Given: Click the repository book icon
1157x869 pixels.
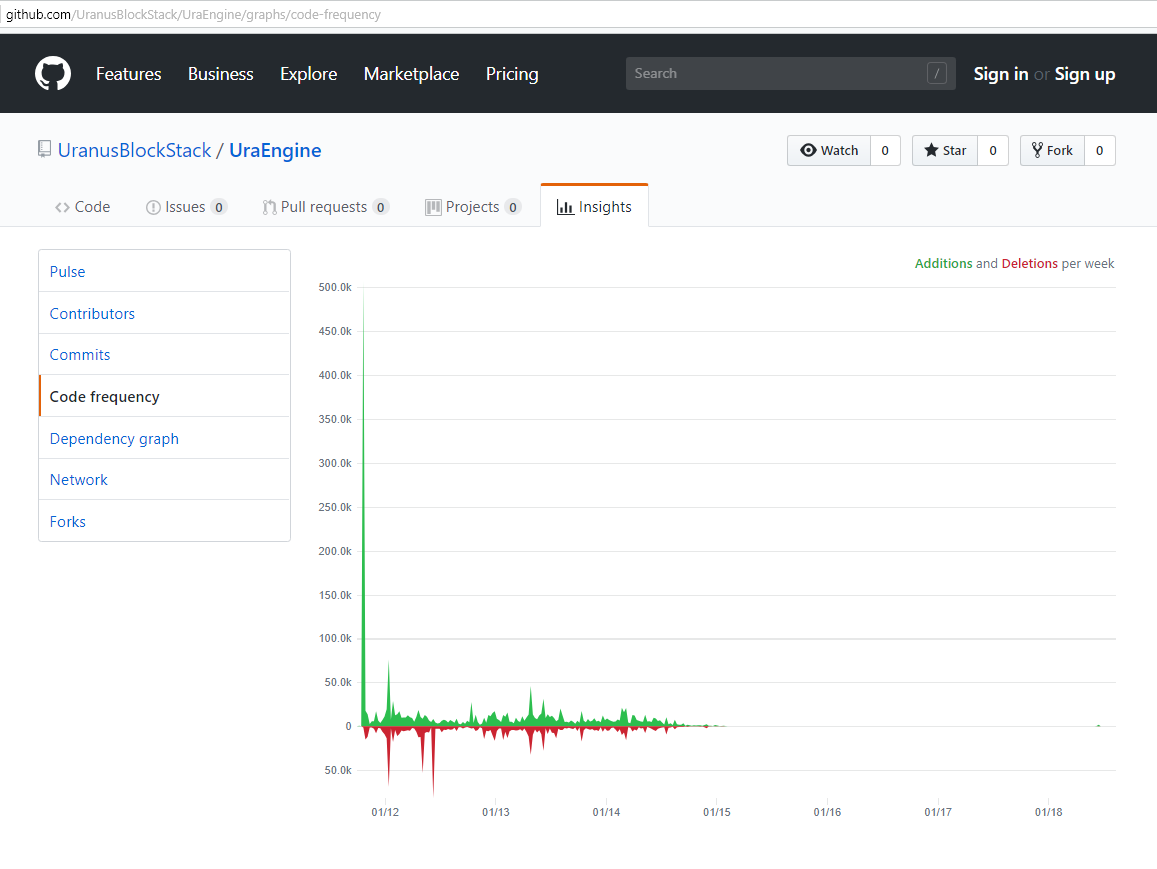Looking at the screenshot, I should point(44,150).
